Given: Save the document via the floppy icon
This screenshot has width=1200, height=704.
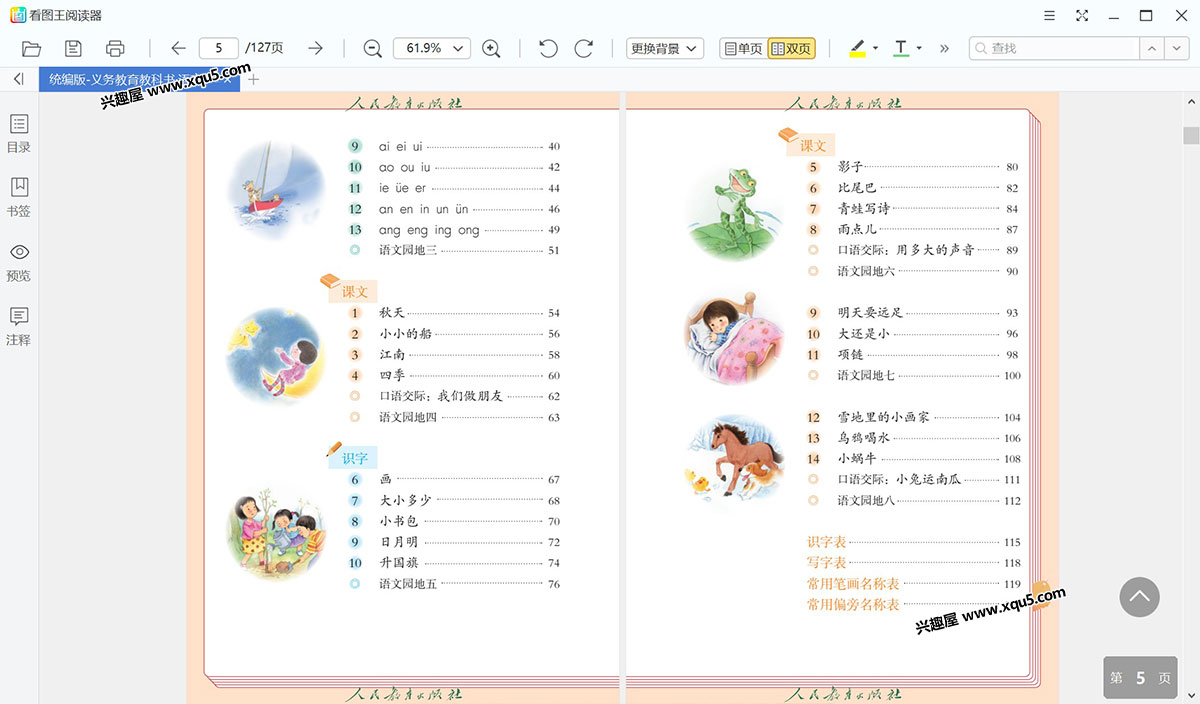Looking at the screenshot, I should (x=73, y=48).
